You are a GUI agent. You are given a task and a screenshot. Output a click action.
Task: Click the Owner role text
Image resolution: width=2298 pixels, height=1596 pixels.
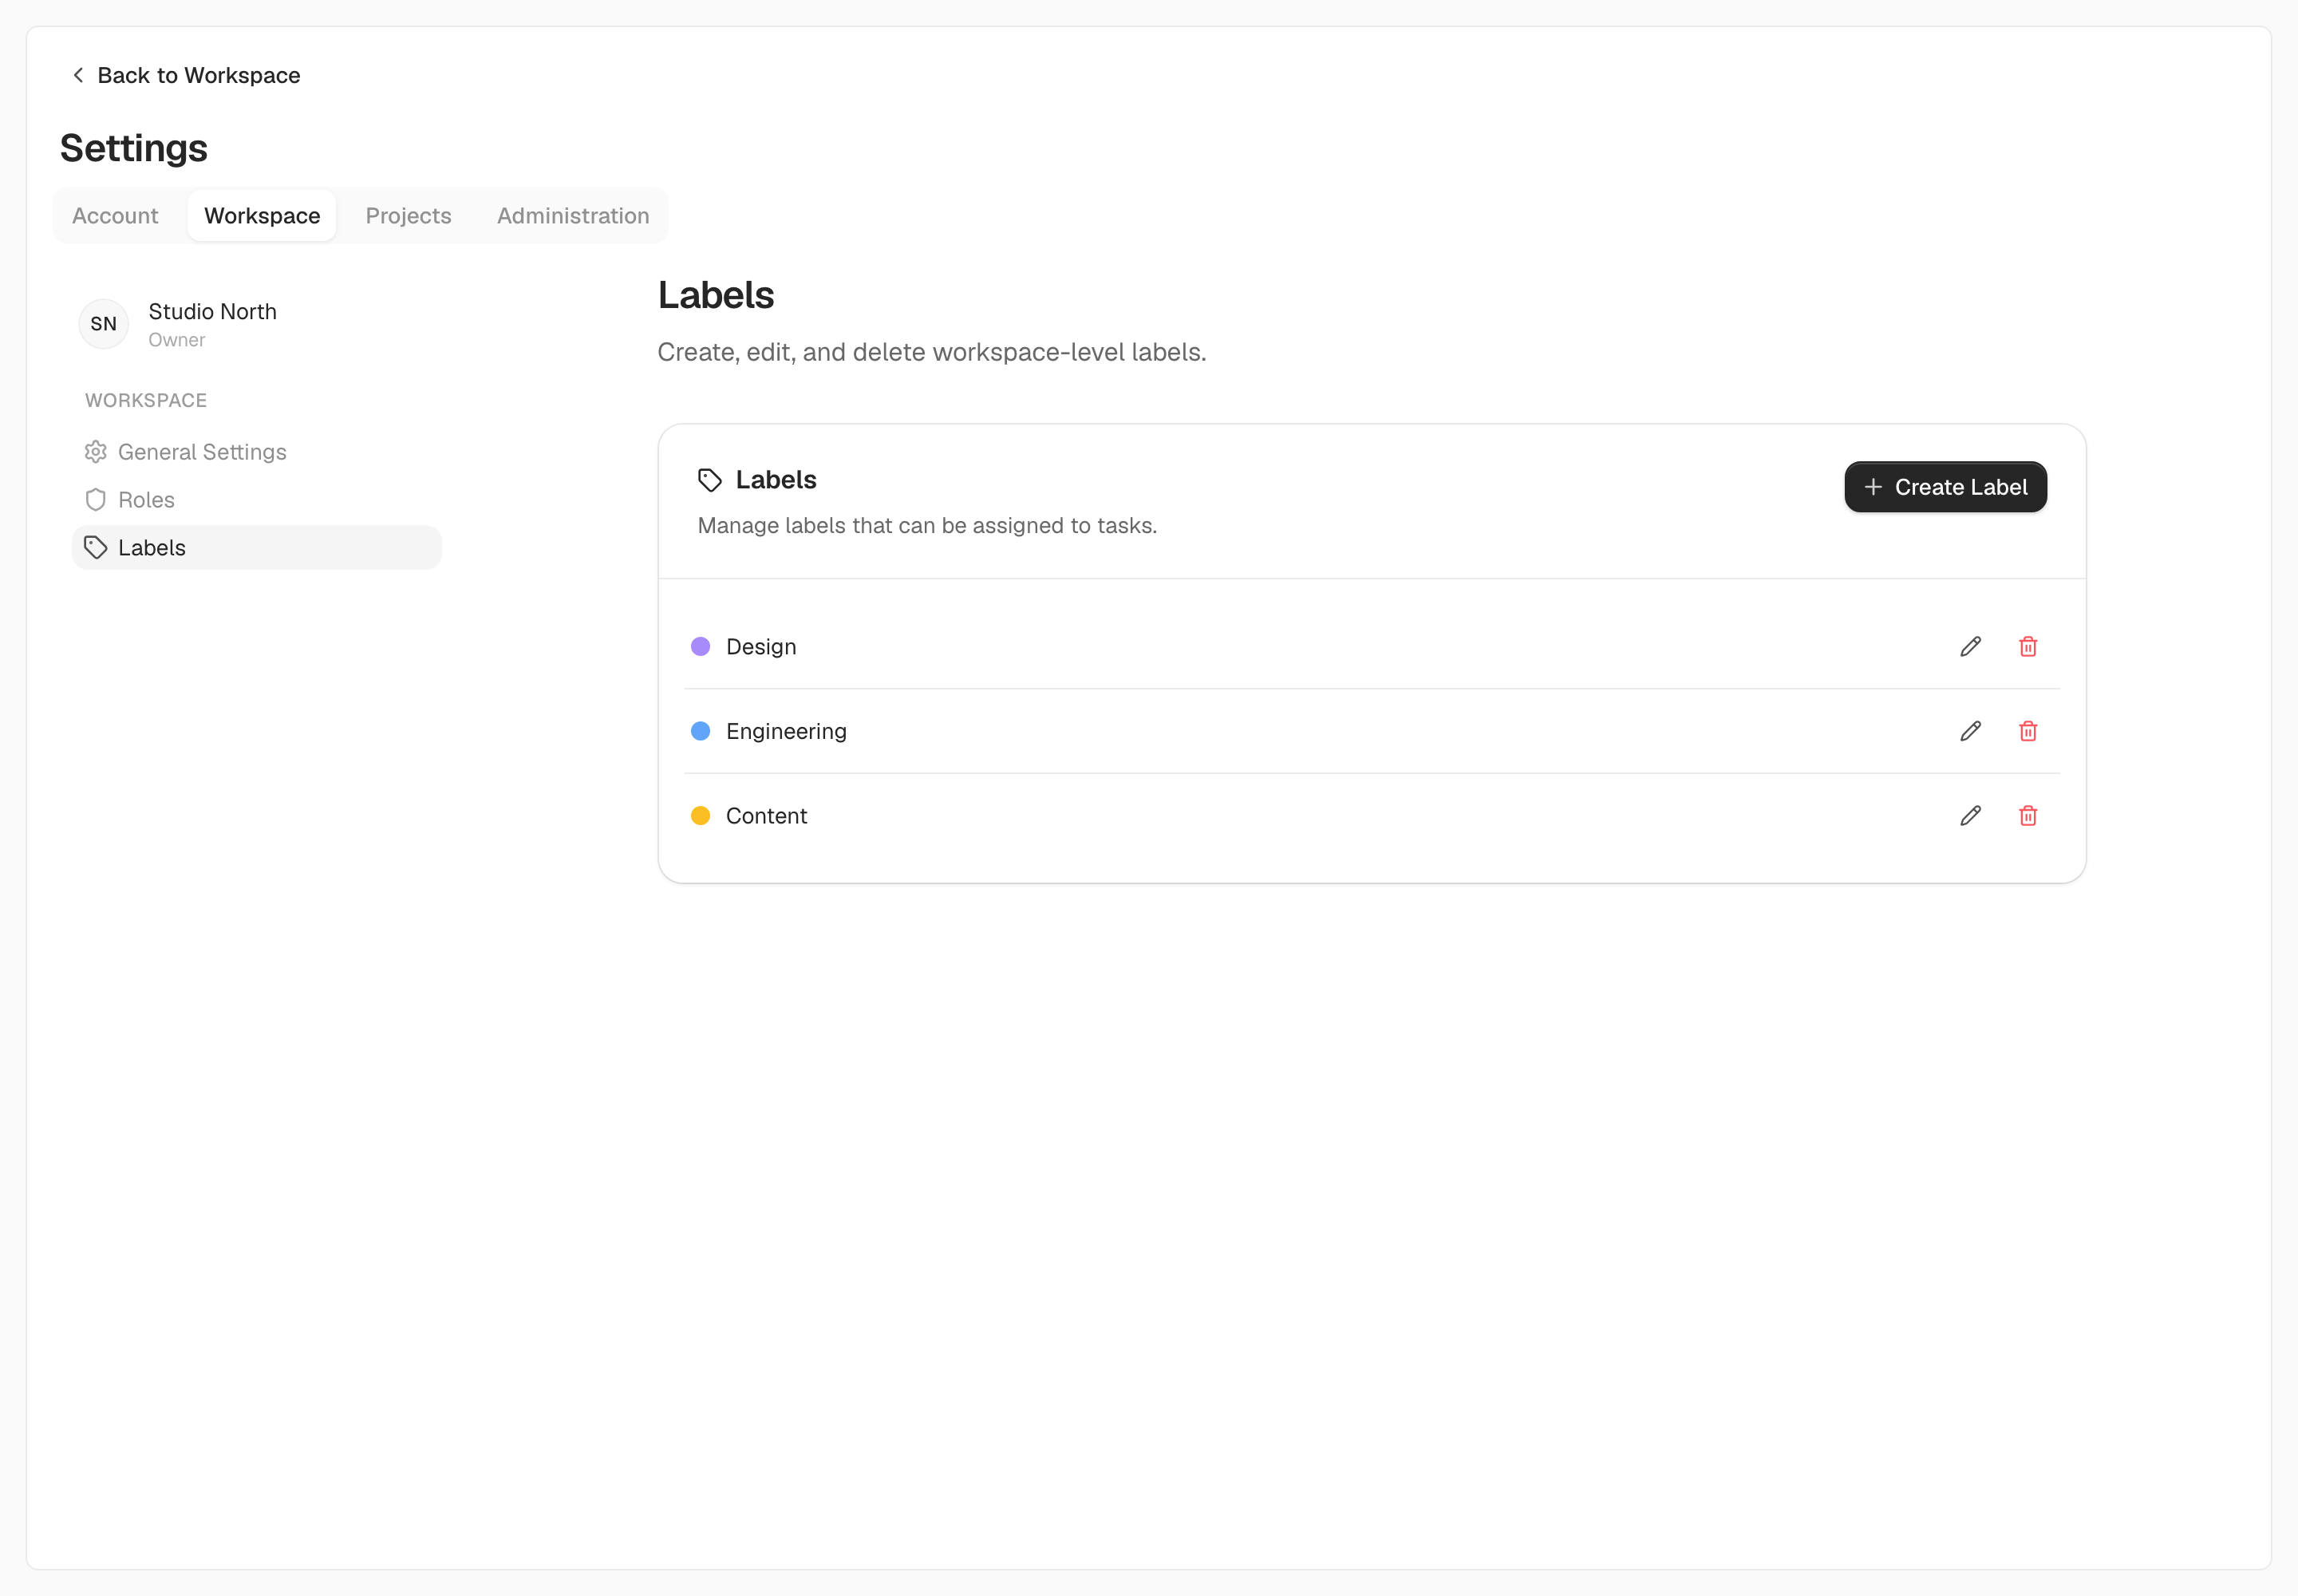177,340
